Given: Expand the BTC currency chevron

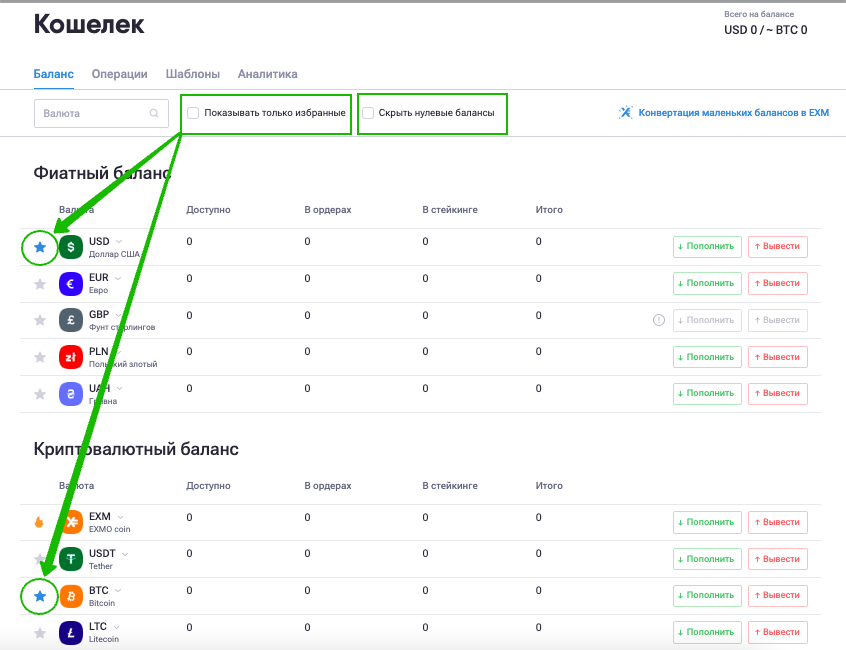Looking at the screenshot, I should click(118, 591).
